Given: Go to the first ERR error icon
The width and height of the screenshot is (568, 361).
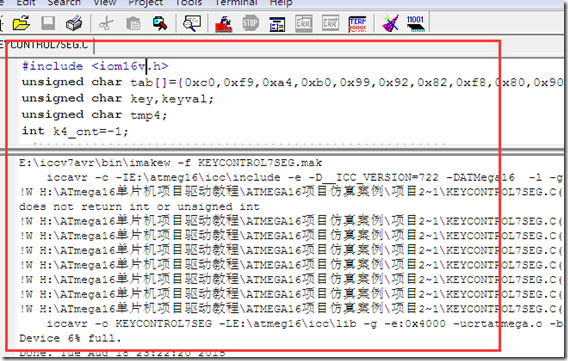Looking at the screenshot, I should (x=304, y=24).
